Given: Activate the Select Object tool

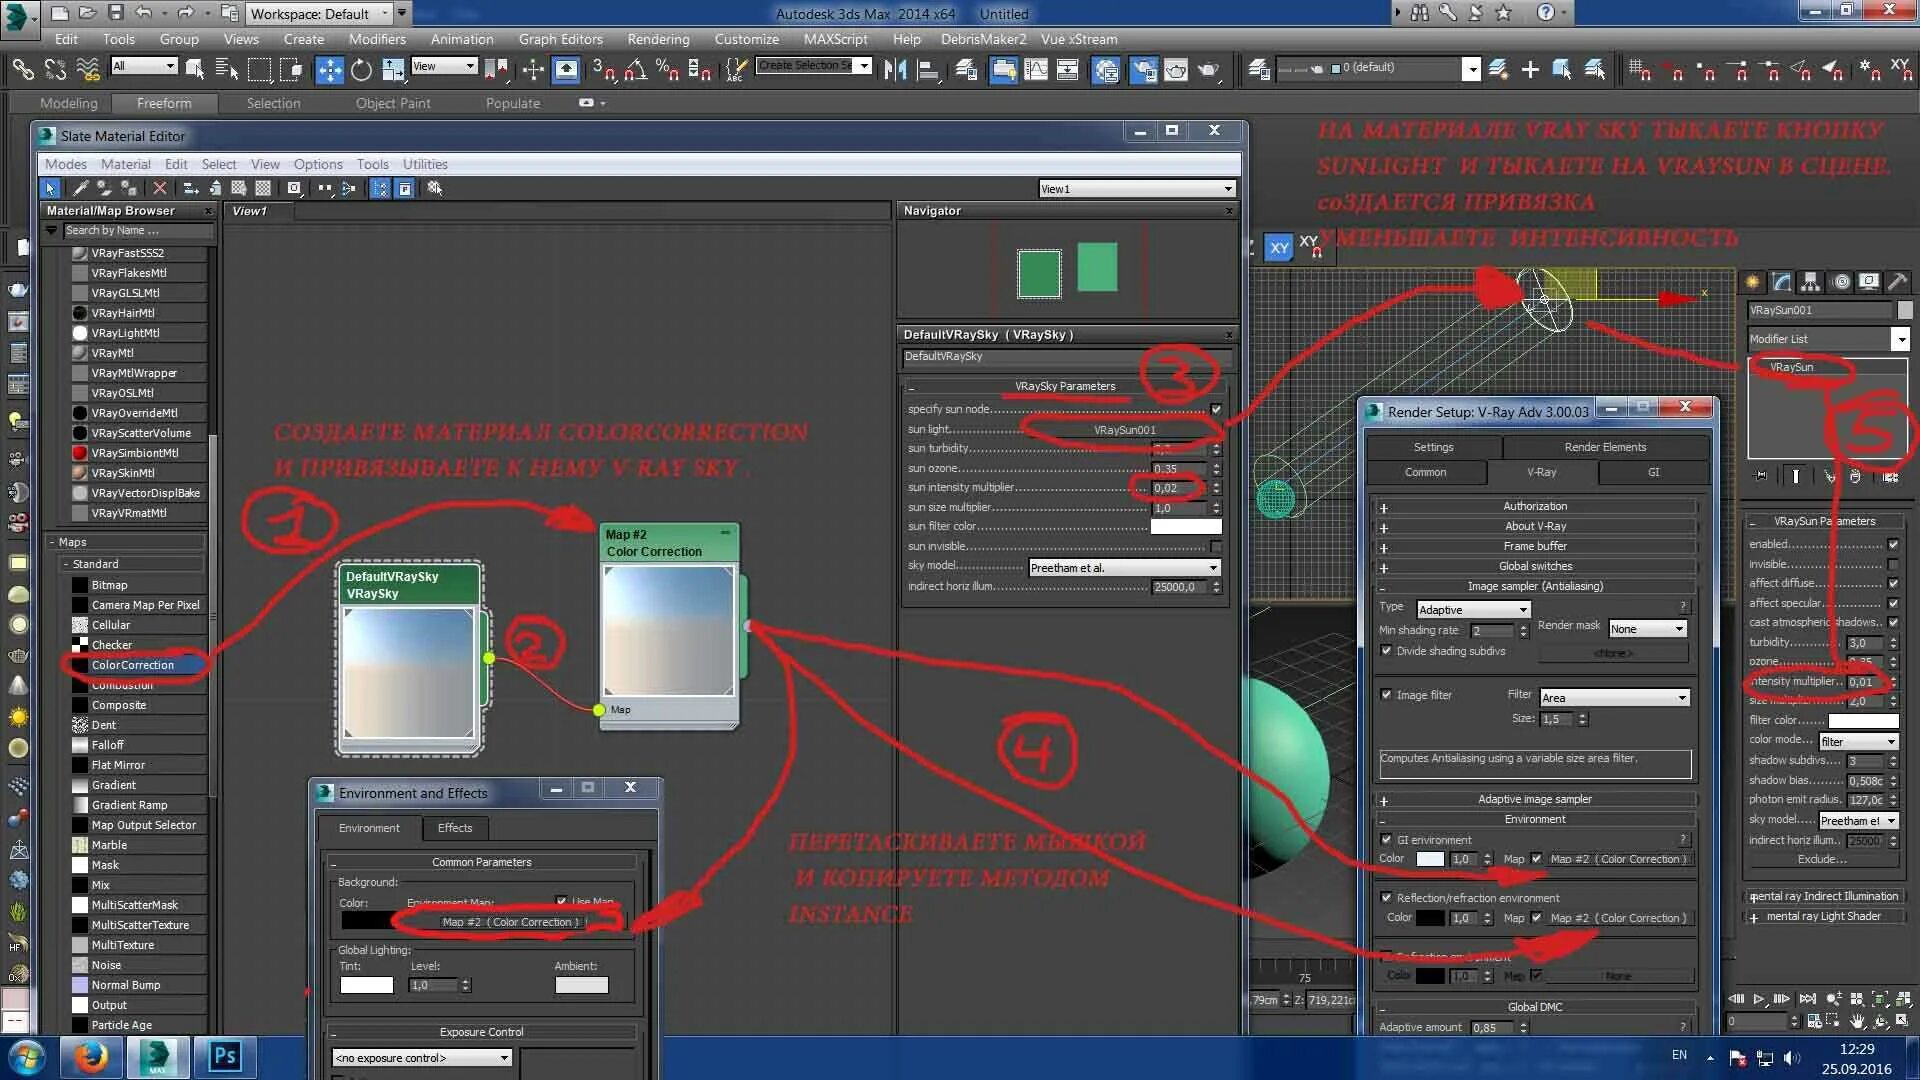Looking at the screenshot, I should click(x=195, y=69).
